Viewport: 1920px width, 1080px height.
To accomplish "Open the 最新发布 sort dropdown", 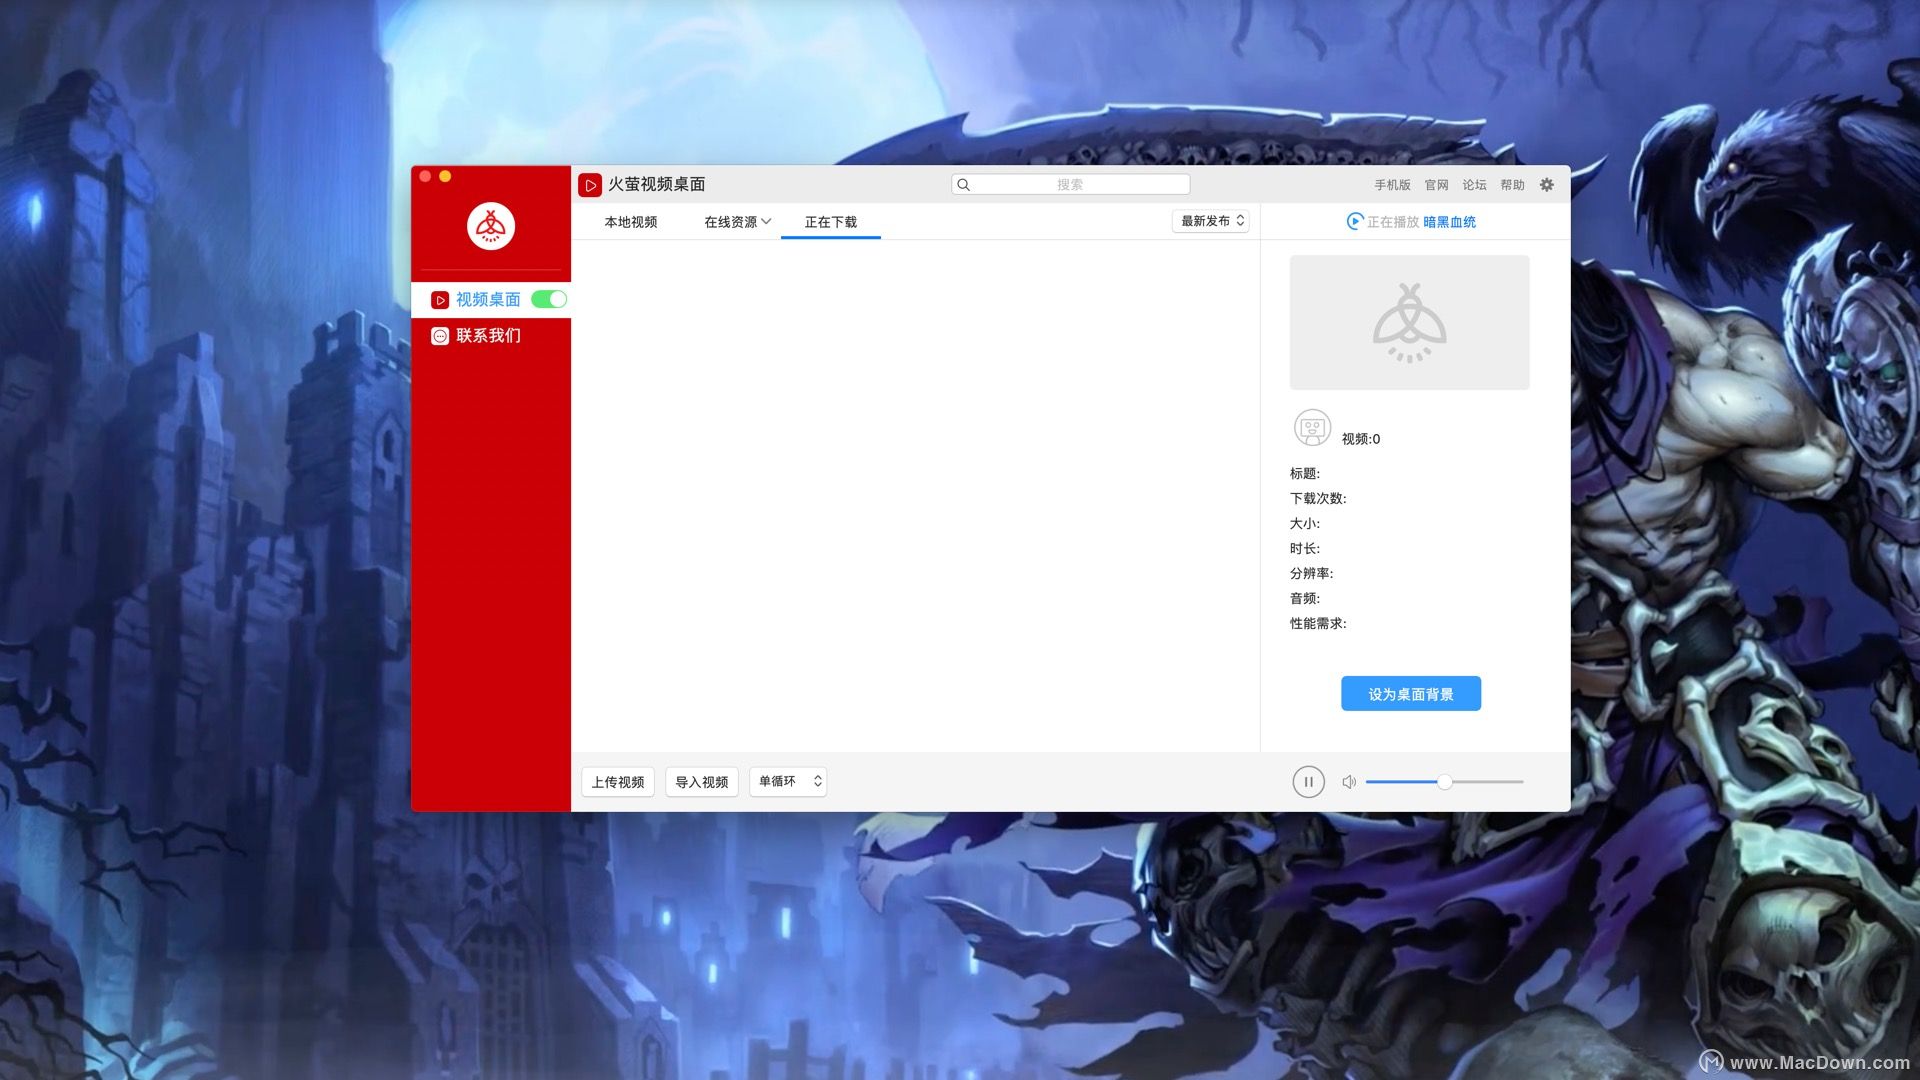I will click(1210, 221).
